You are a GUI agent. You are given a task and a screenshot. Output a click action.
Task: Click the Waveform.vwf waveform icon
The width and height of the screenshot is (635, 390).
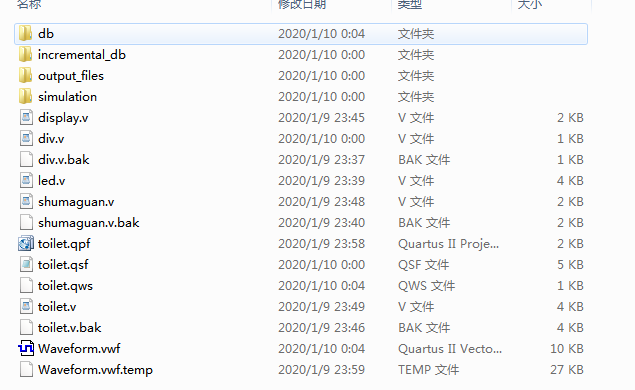coord(26,349)
